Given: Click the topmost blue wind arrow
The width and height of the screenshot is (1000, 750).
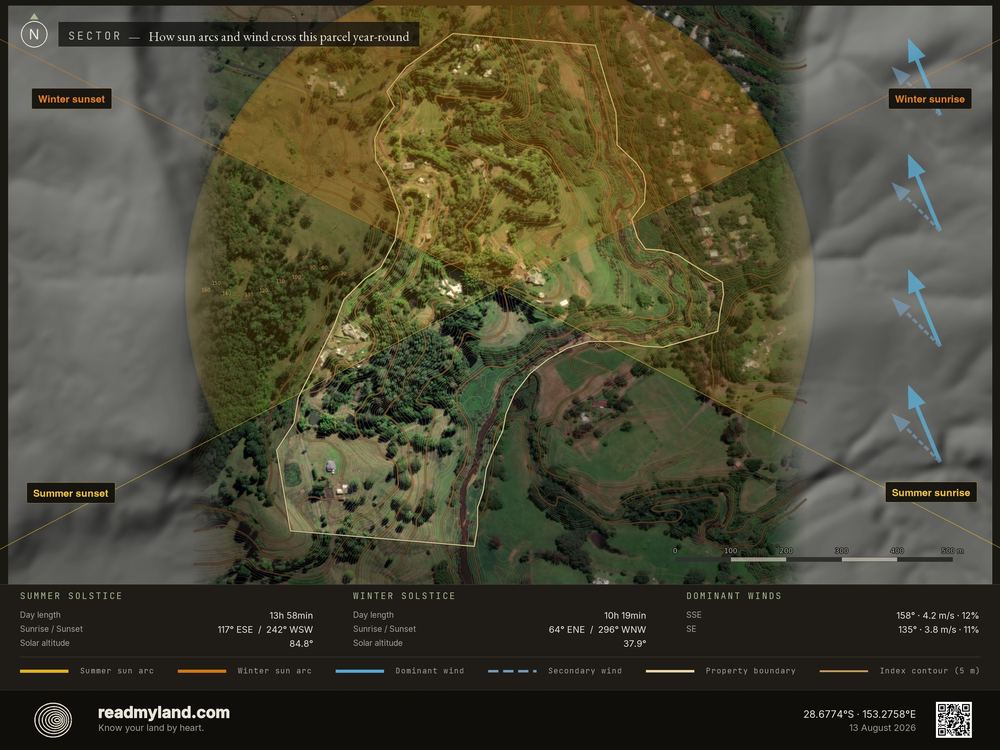Looking at the screenshot, I should pyautogui.click(x=923, y=77).
